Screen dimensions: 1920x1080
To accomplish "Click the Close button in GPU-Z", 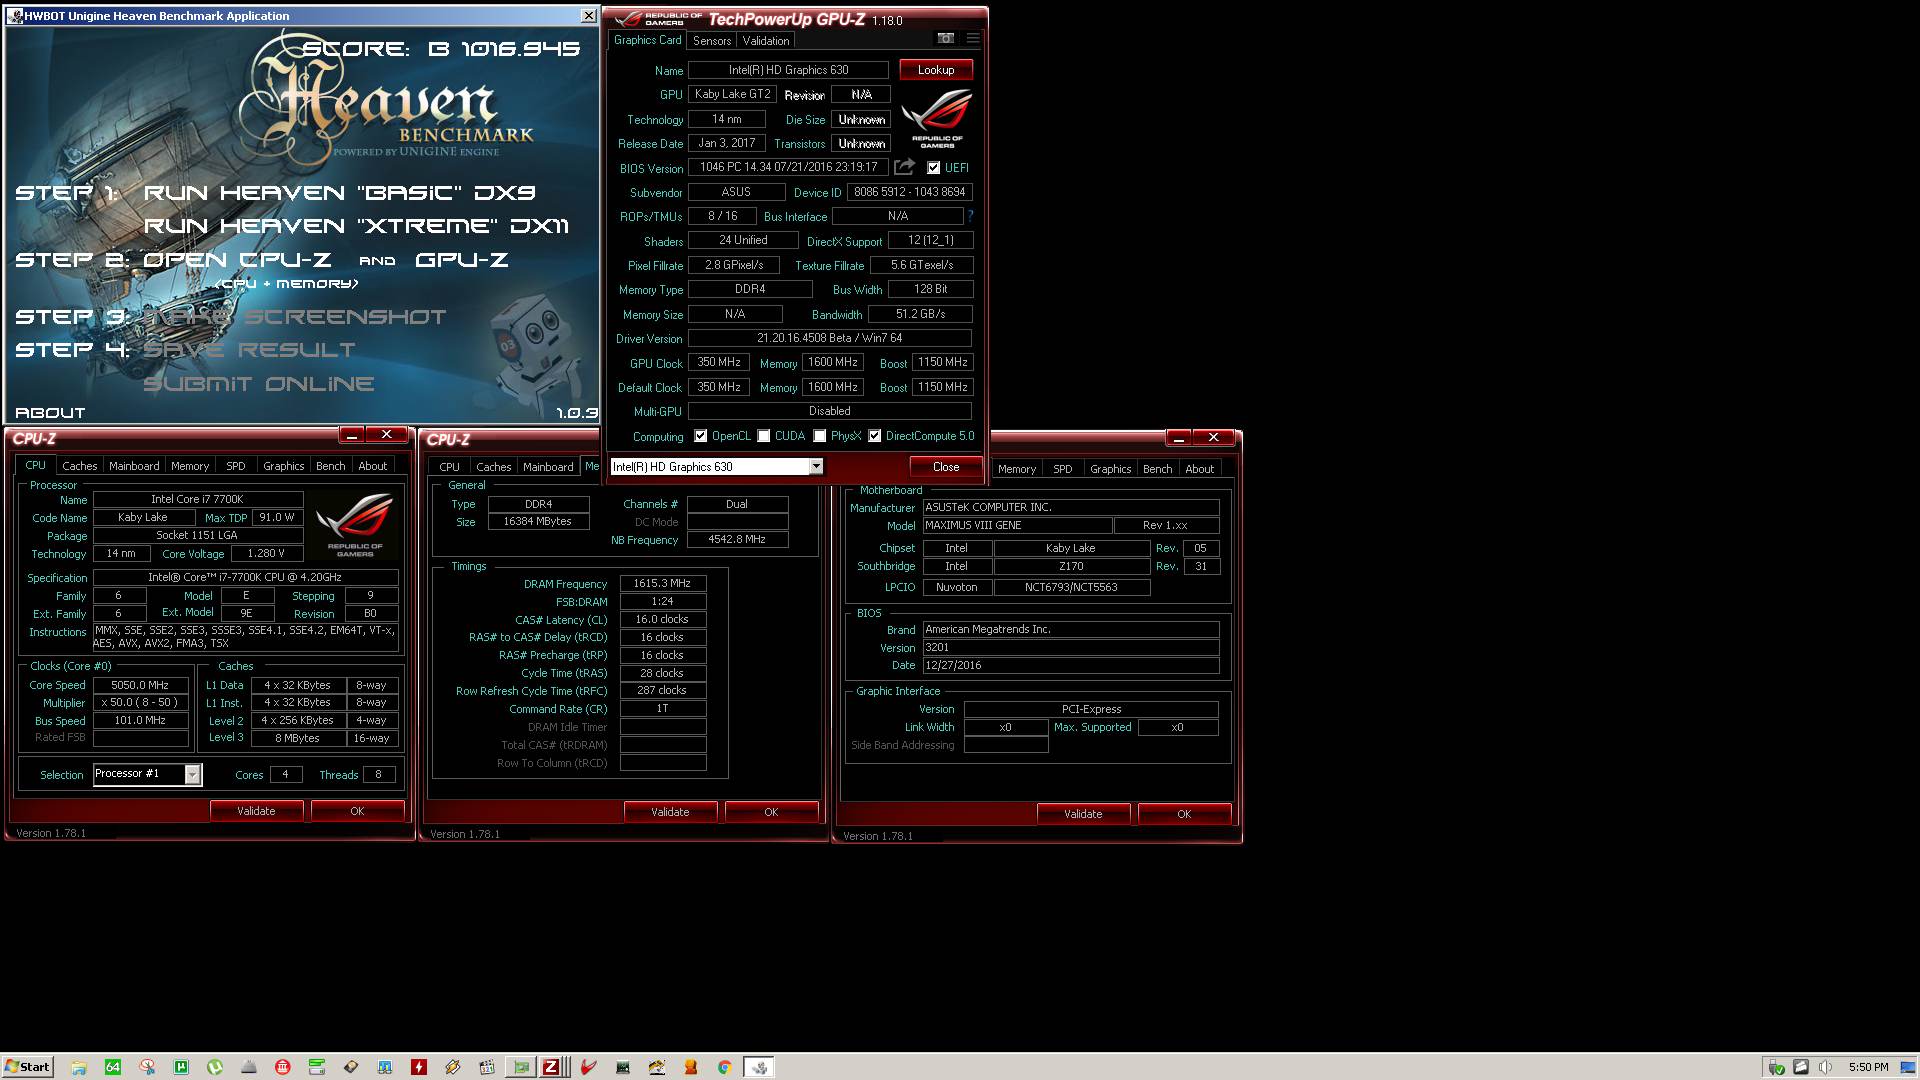I will pos(946,467).
